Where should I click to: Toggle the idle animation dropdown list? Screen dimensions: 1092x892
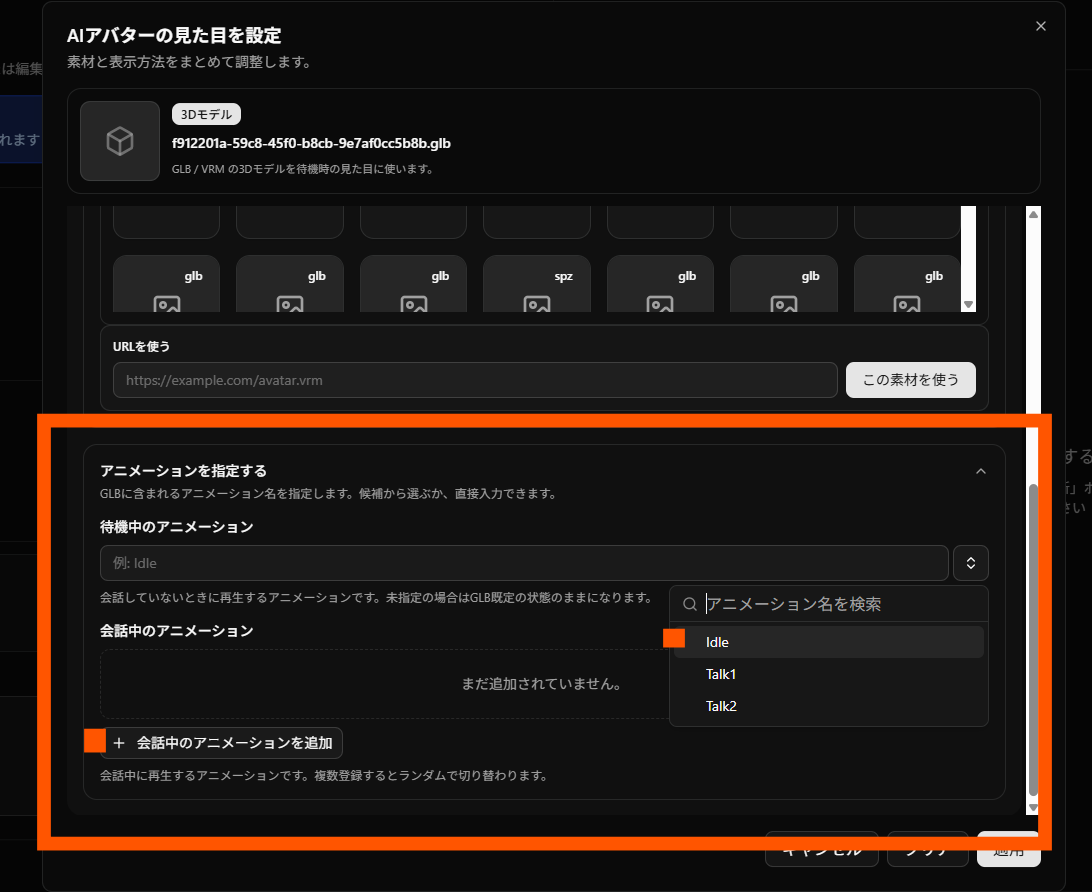[x=970, y=563]
